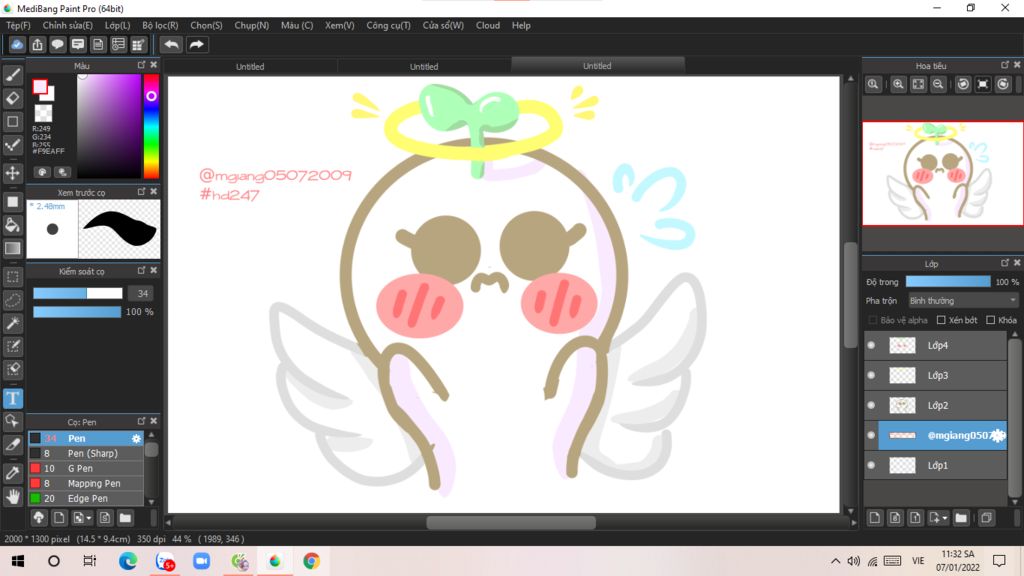Enable the Khóa checkbox

click(991, 320)
